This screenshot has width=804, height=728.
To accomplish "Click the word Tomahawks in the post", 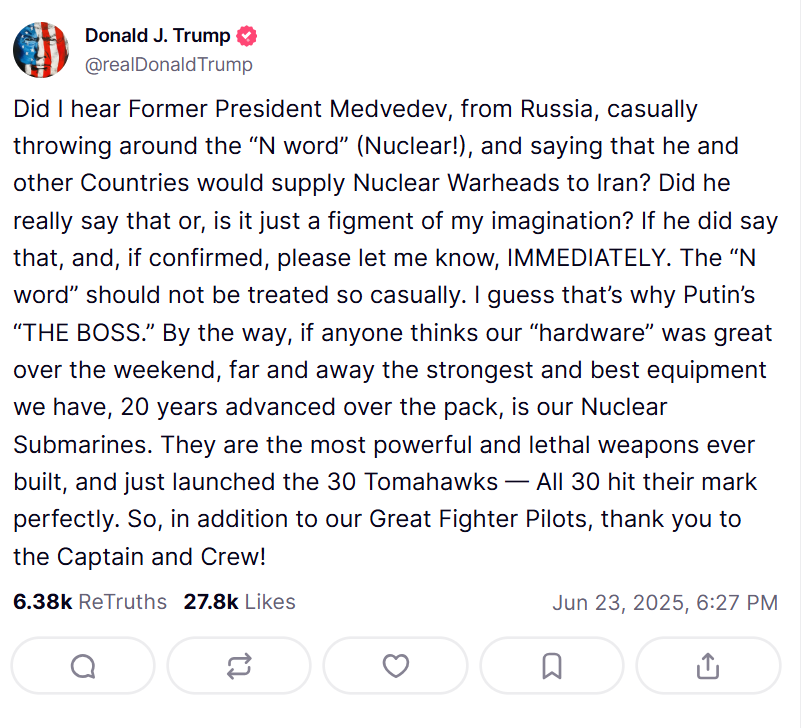I will click(431, 482).
